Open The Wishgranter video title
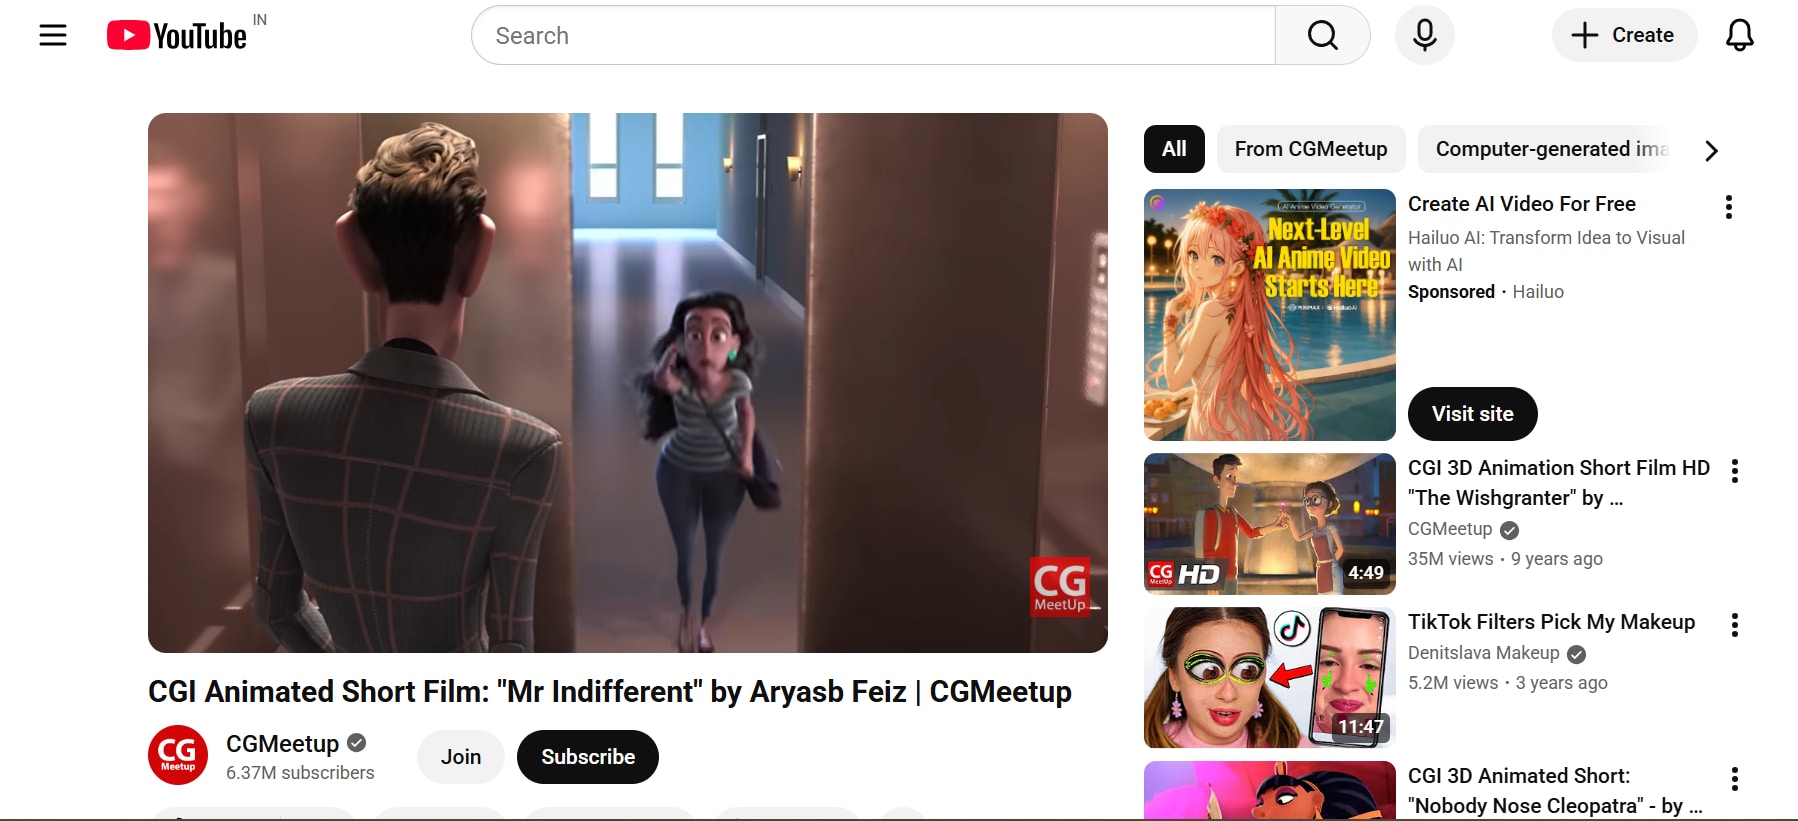 point(1559,483)
